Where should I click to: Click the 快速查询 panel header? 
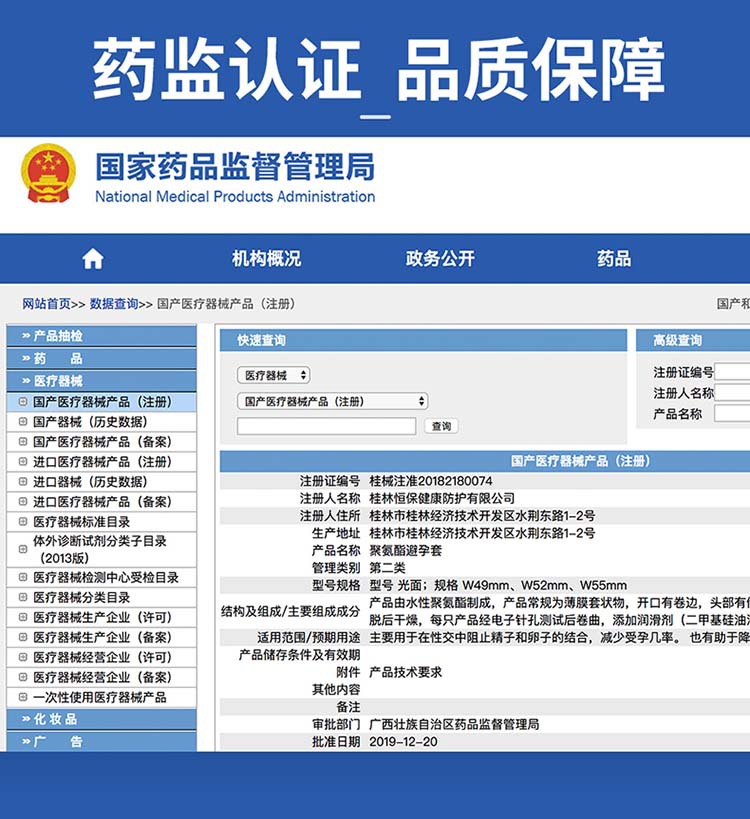424,341
